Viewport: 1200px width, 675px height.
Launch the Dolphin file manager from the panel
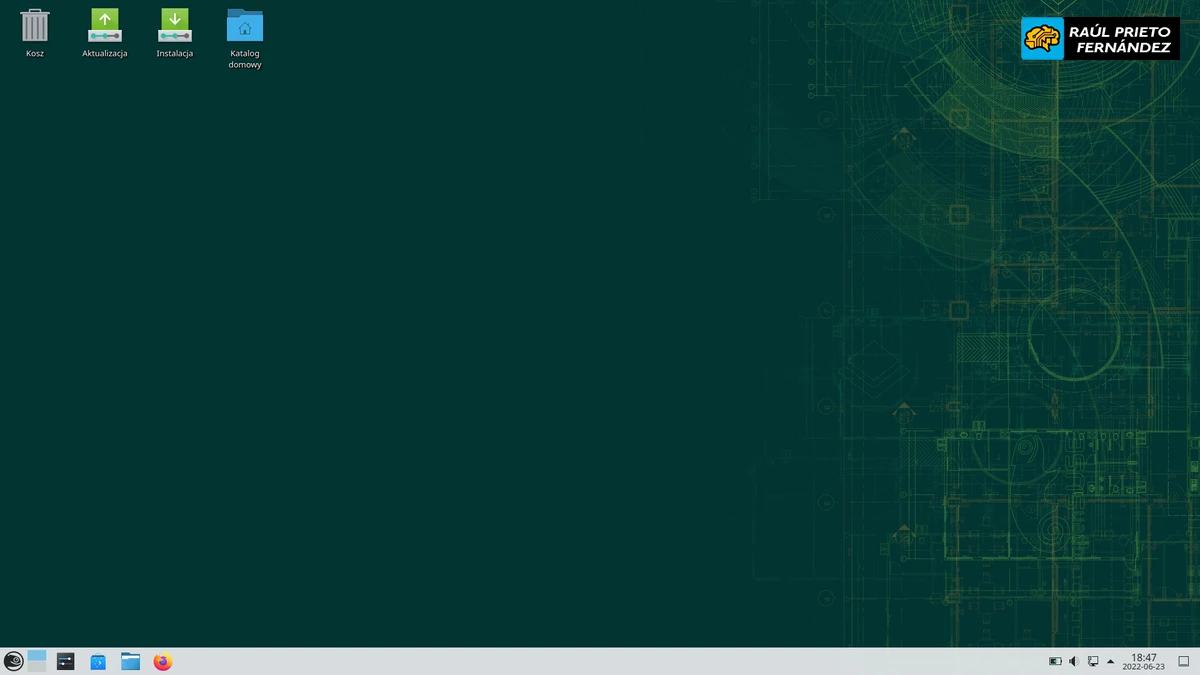click(130, 661)
